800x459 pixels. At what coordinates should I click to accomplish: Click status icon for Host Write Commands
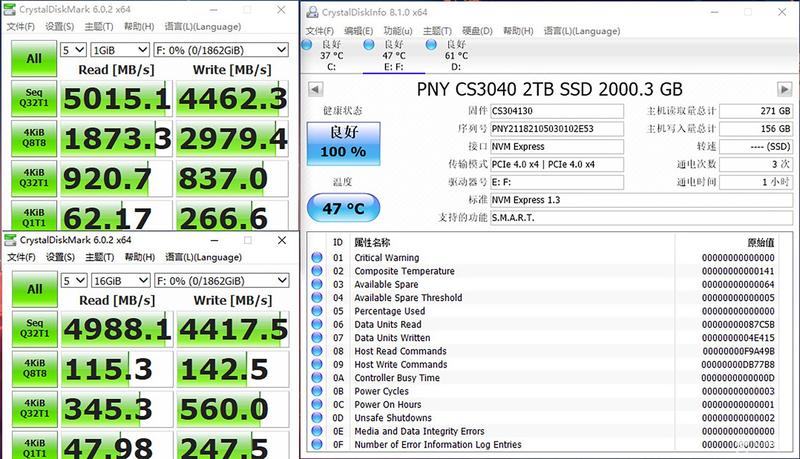317,364
